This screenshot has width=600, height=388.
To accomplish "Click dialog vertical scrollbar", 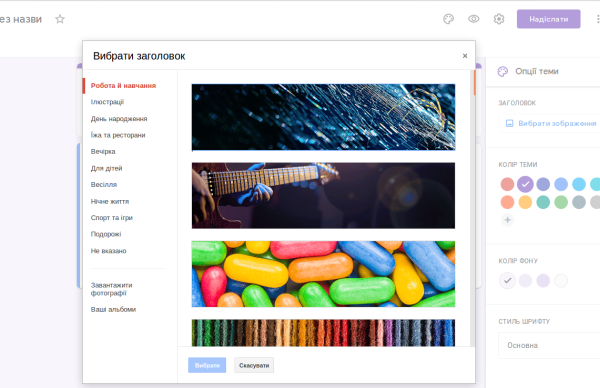I will pyautogui.click(x=474, y=209).
